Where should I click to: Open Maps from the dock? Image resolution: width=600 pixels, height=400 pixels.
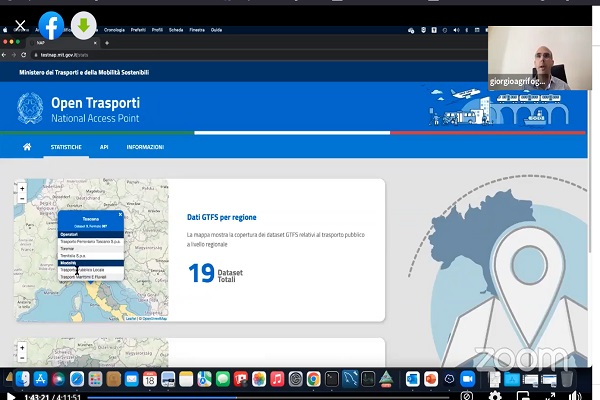point(204,379)
